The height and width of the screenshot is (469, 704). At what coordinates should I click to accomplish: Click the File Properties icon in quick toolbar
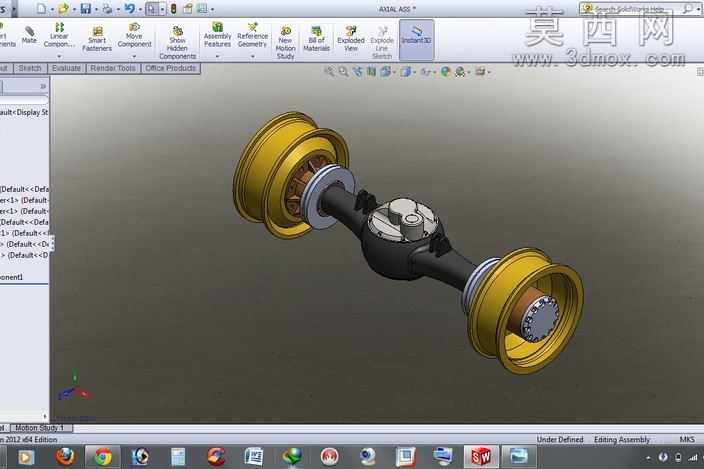pyautogui.click(x=188, y=9)
